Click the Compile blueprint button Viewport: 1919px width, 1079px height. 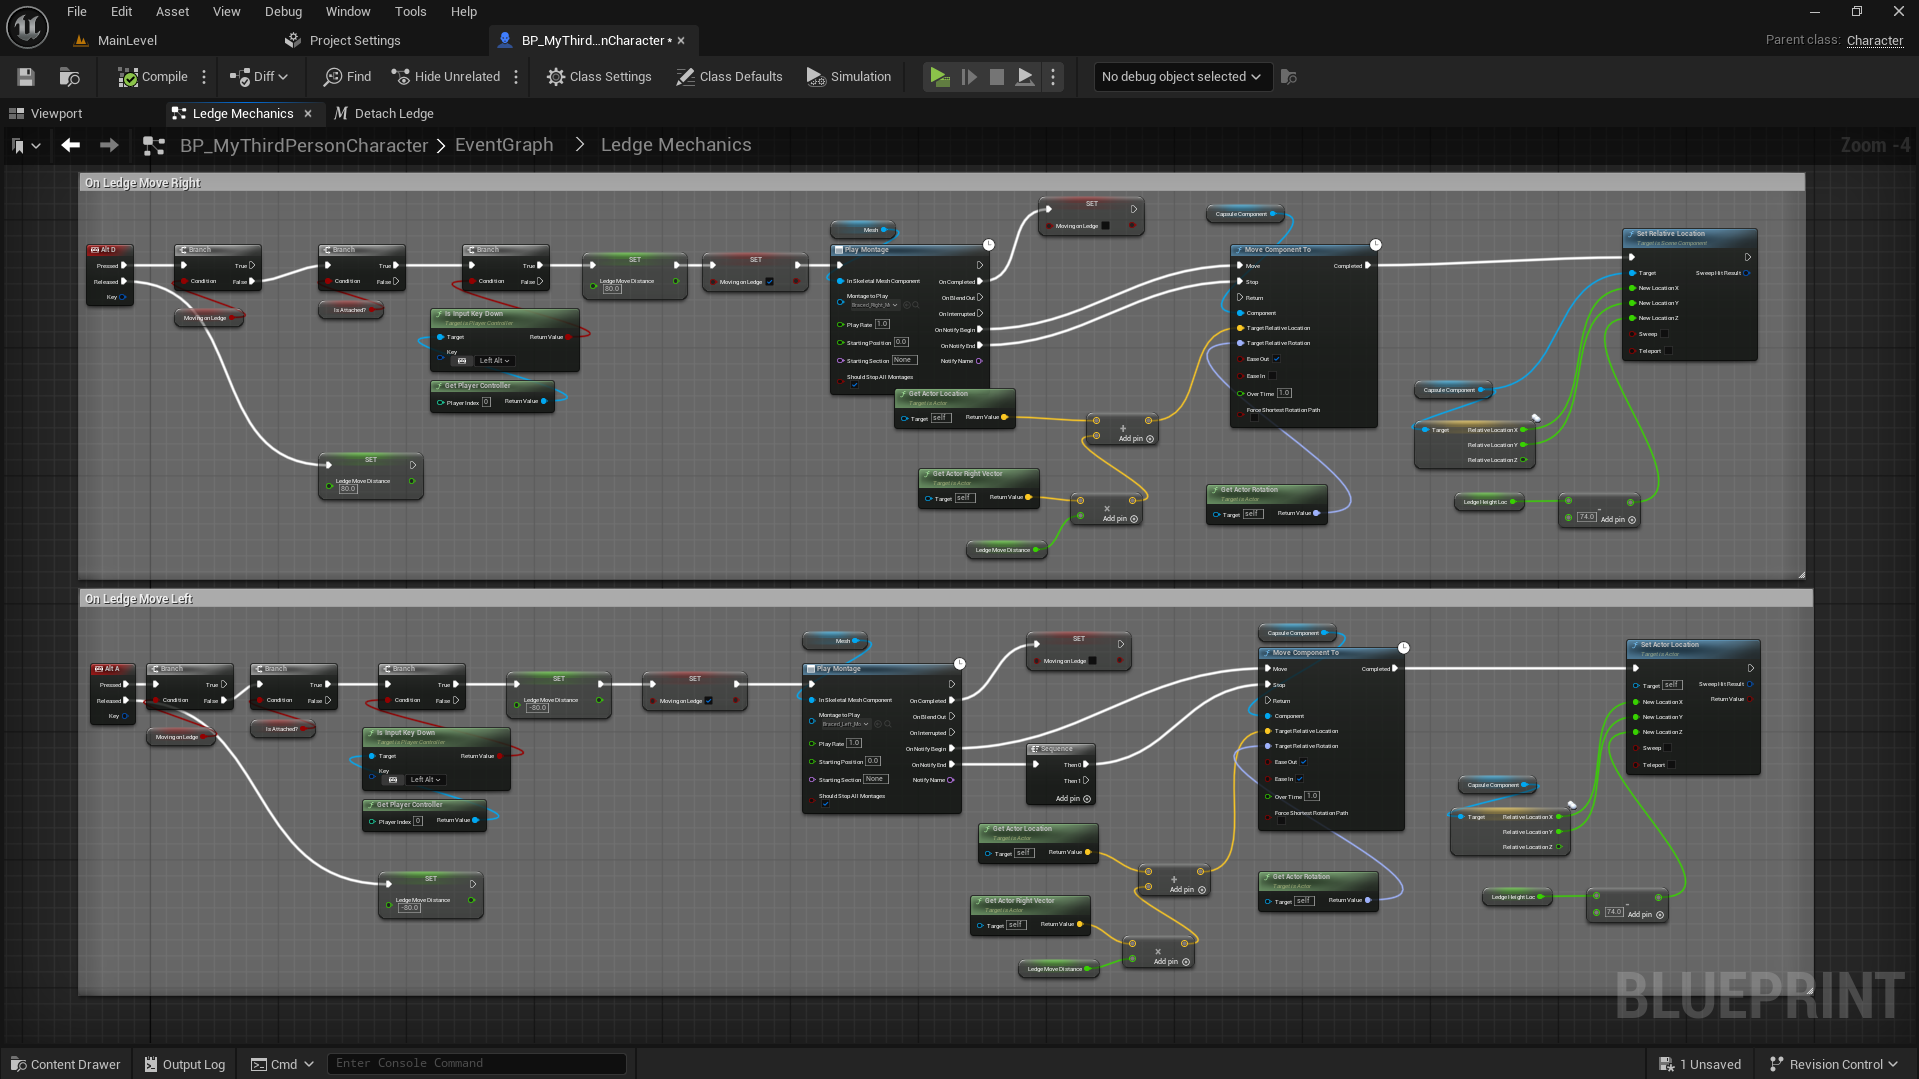click(x=153, y=77)
